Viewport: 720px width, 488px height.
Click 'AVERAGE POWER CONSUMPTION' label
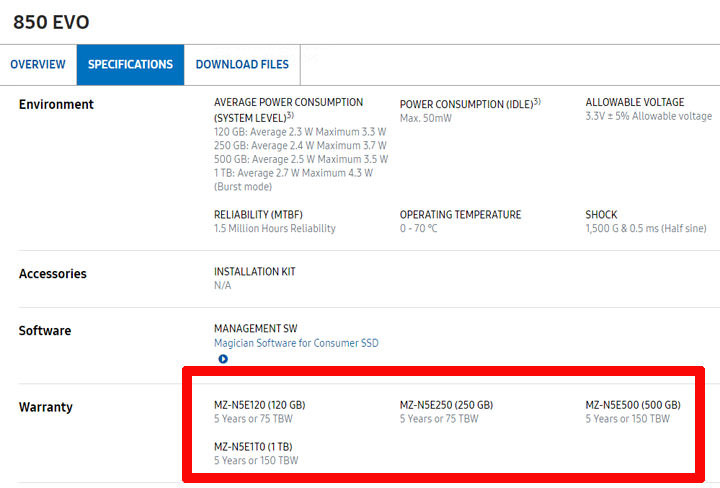tap(288, 102)
